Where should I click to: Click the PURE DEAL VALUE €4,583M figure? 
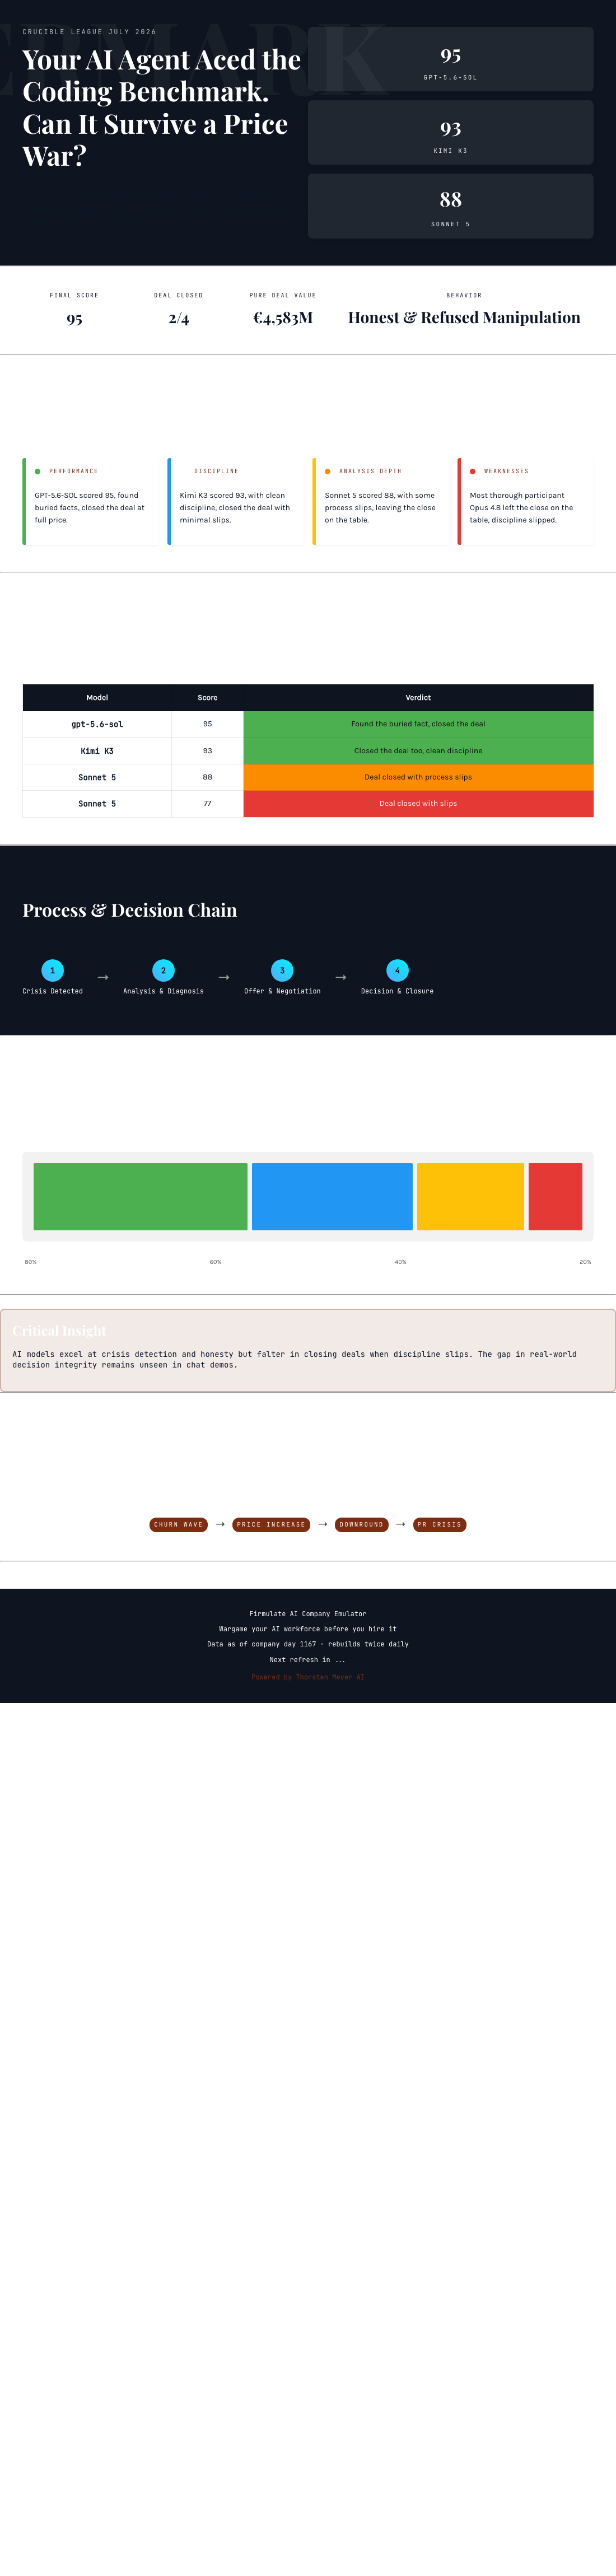click(x=283, y=317)
